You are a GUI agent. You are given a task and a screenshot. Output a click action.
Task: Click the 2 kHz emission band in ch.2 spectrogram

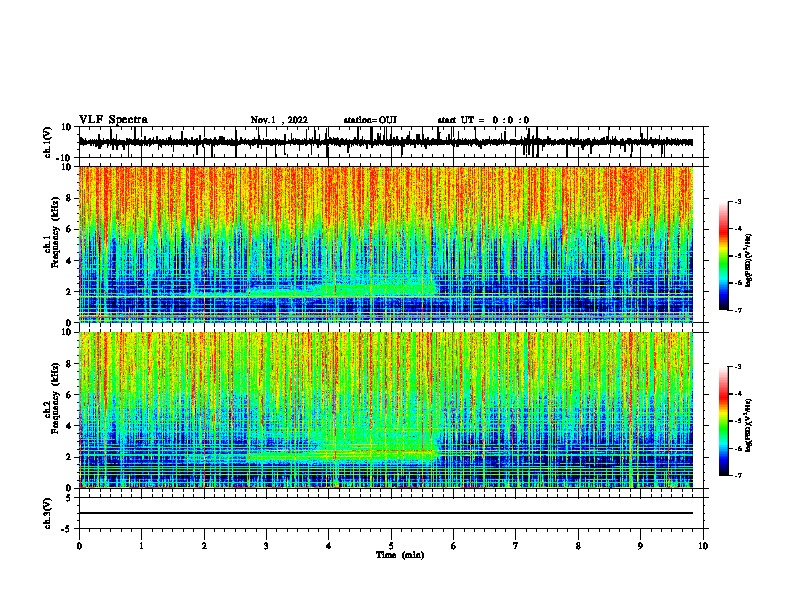343,455
